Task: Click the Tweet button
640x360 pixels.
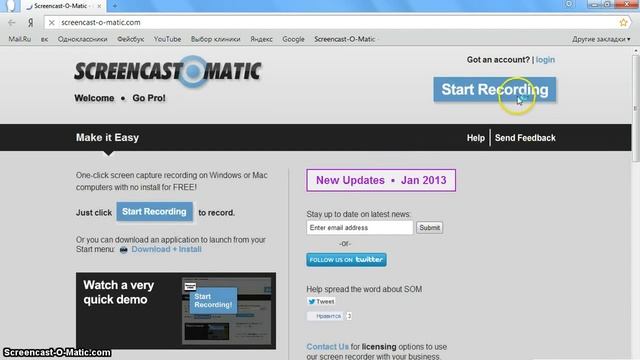Action: click(321, 302)
